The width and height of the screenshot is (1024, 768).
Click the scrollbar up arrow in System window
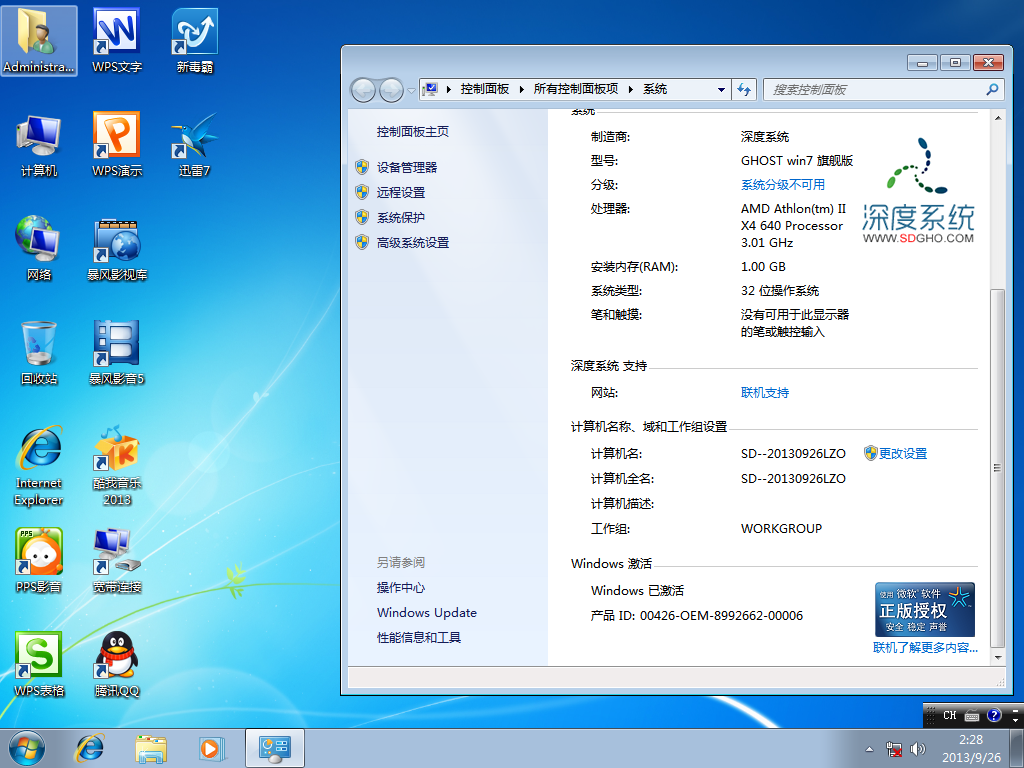click(997, 118)
